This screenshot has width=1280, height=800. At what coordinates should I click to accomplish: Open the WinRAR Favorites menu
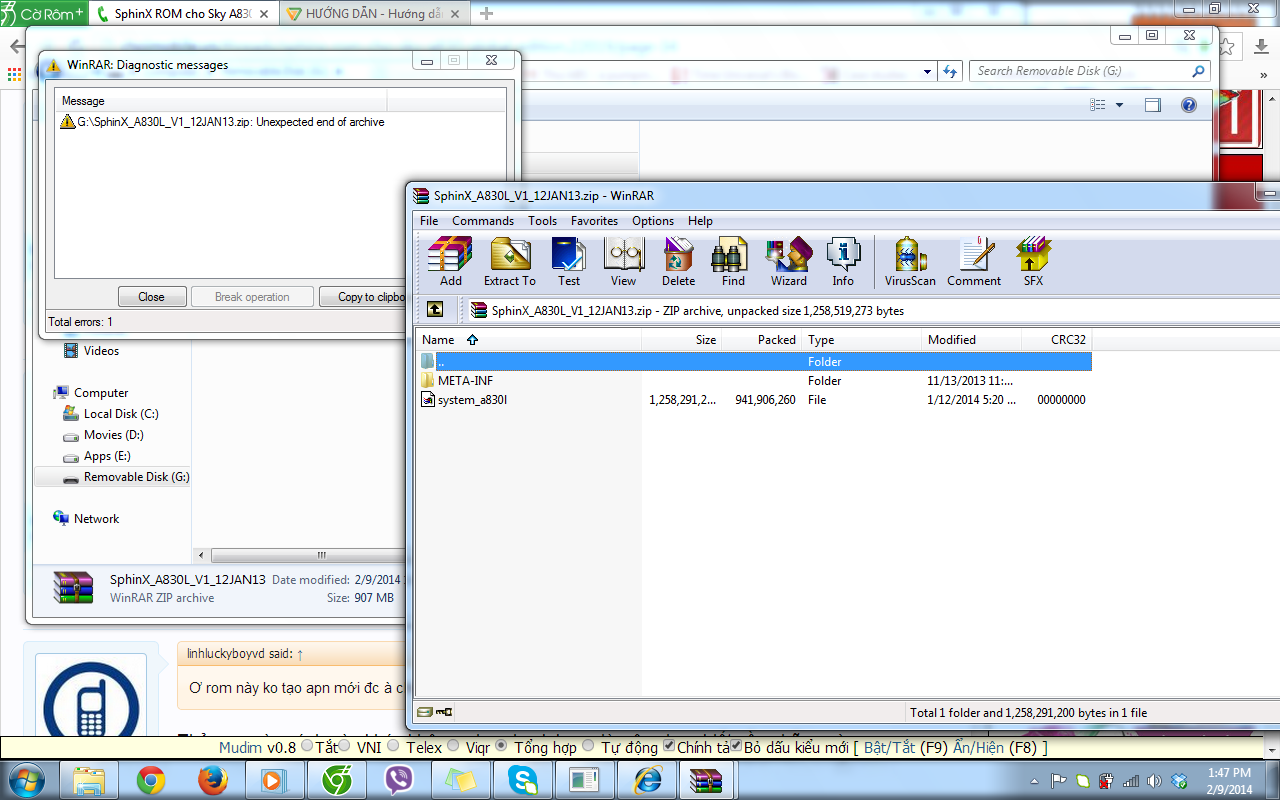point(595,221)
